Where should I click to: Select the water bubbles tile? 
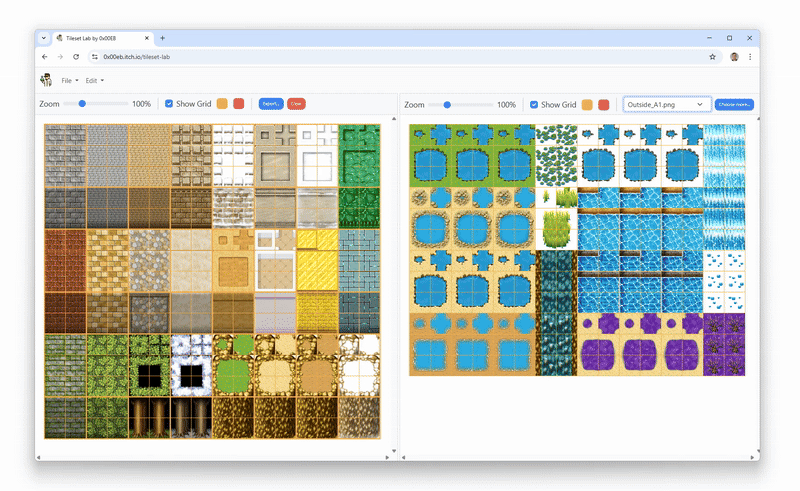tap(724, 281)
